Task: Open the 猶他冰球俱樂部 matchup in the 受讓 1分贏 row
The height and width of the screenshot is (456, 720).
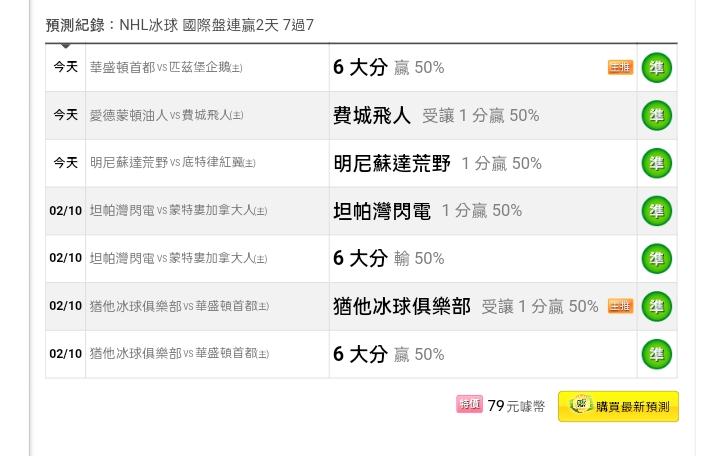Action: pos(179,306)
